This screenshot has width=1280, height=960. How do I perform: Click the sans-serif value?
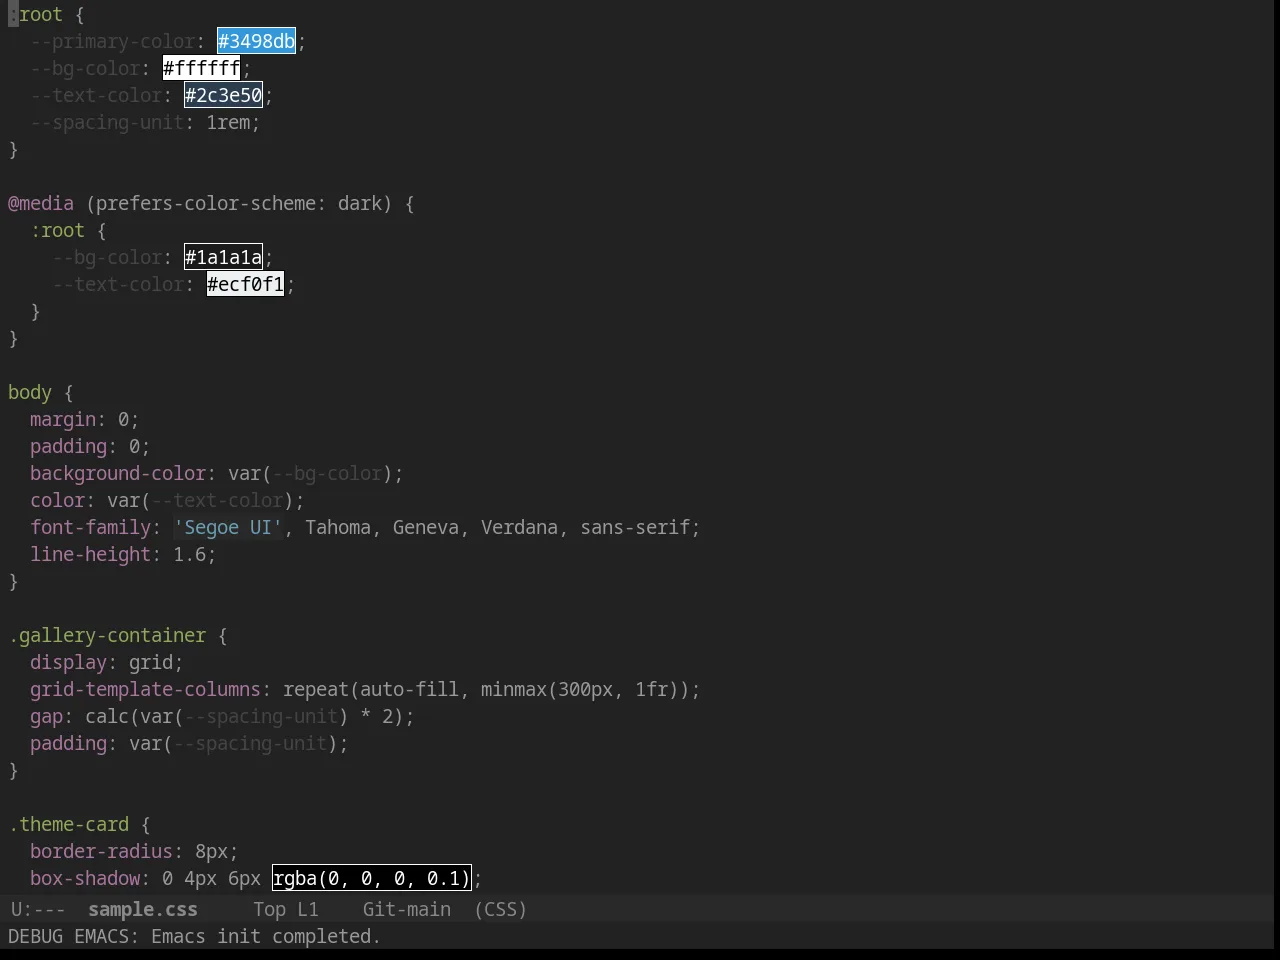coord(635,527)
